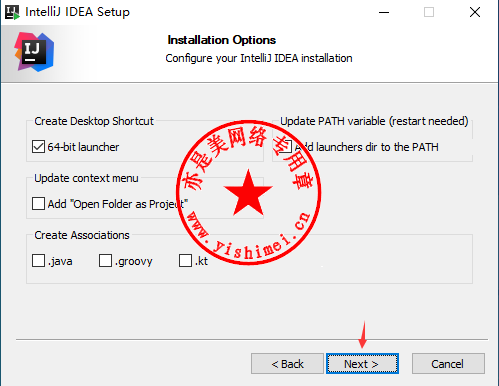Click the red arrow above Next button
Viewport: 499px width, 386px height.
[363, 334]
